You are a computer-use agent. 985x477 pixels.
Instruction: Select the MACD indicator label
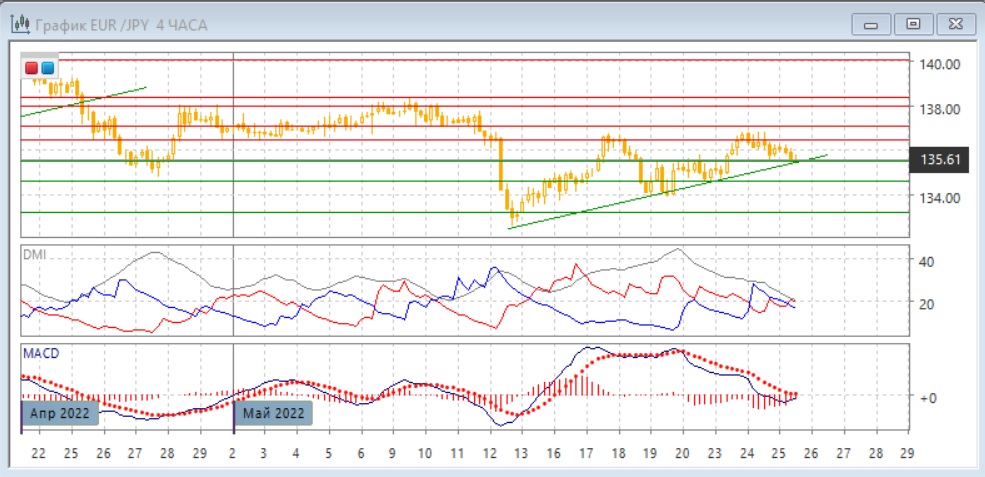pos(39,353)
